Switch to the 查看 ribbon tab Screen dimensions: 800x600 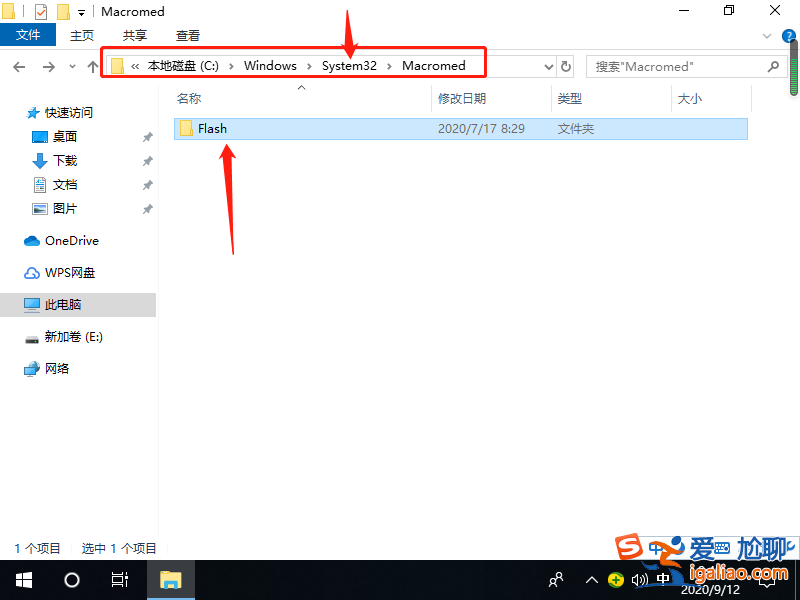(x=188, y=35)
